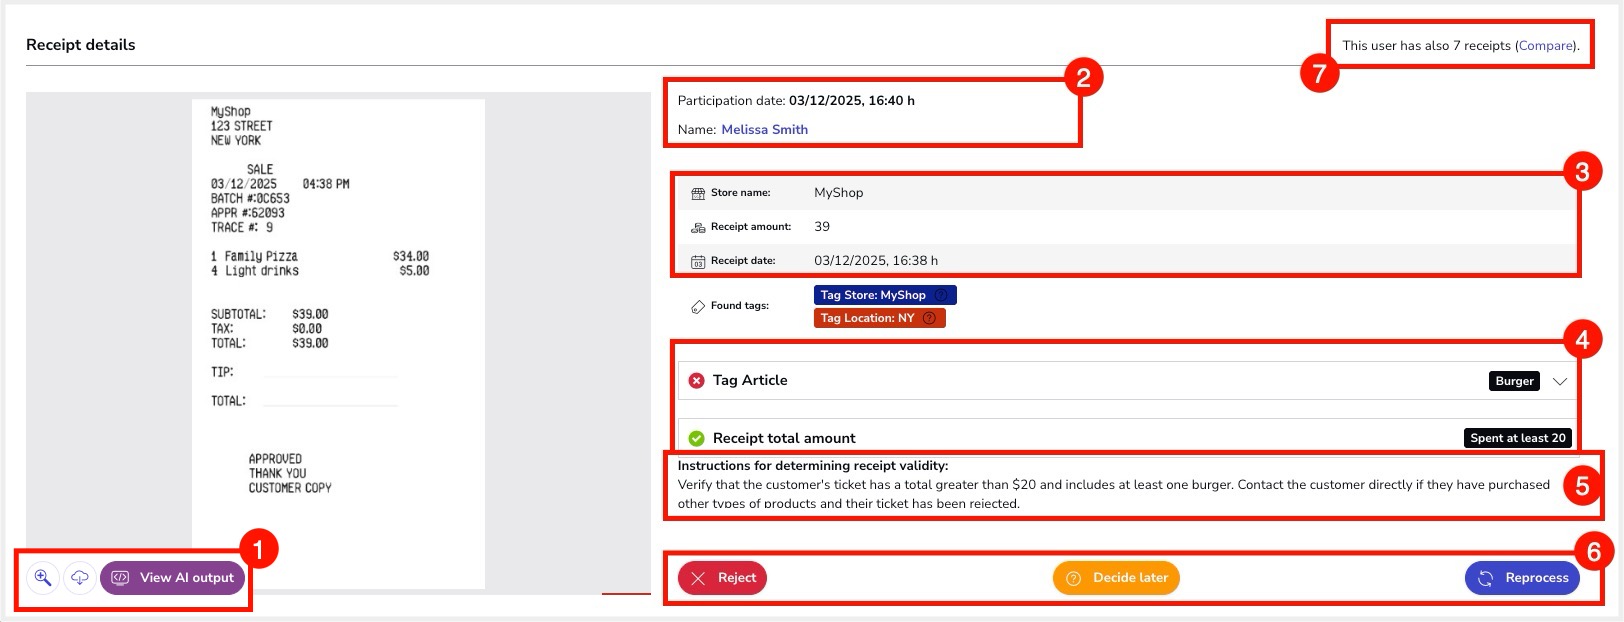The image size is (1624, 622).
Task: Click the tag icon beside Found tags
Action: (698, 306)
